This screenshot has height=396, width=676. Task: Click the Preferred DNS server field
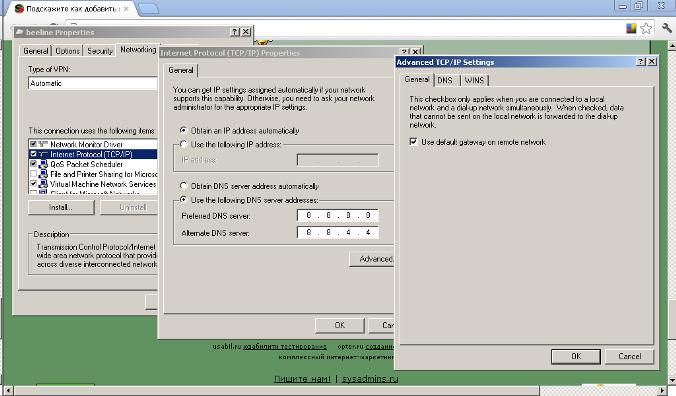pos(338,215)
